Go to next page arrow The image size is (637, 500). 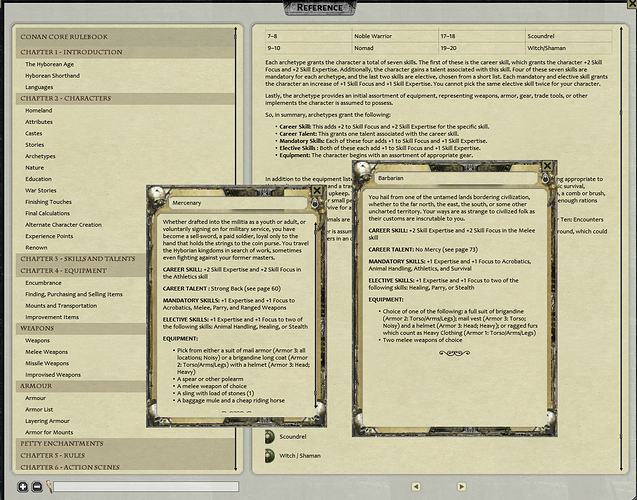(x=462, y=486)
